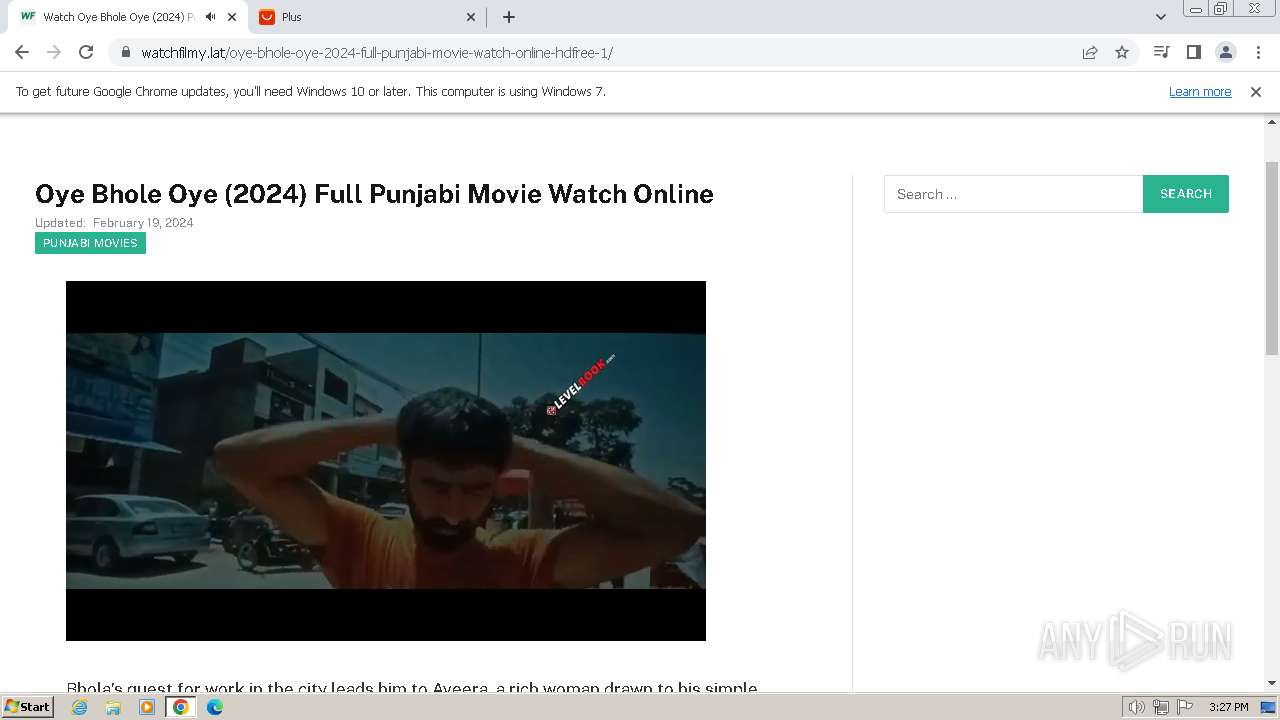
Task: Close the Plus tab
Action: click(x=471, y=17)
